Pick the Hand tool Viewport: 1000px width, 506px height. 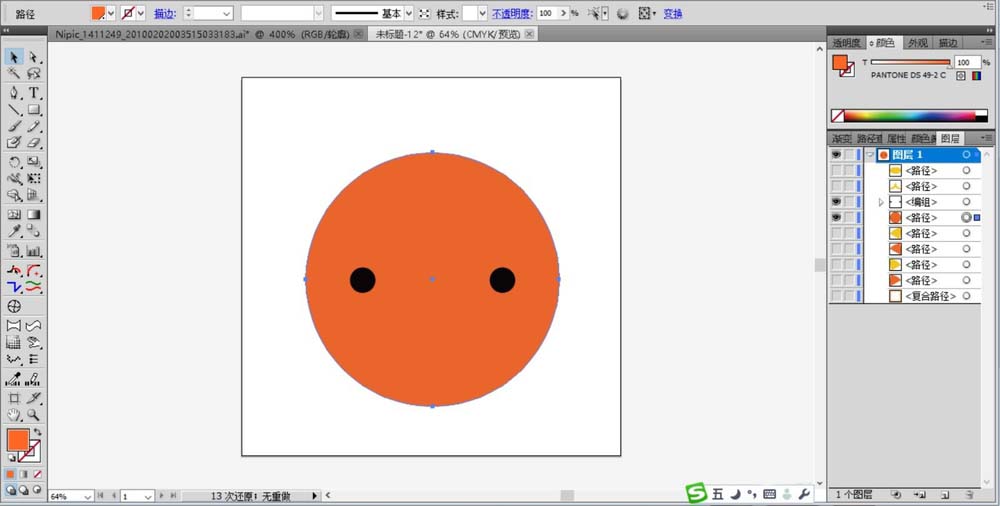click(14, 414)
